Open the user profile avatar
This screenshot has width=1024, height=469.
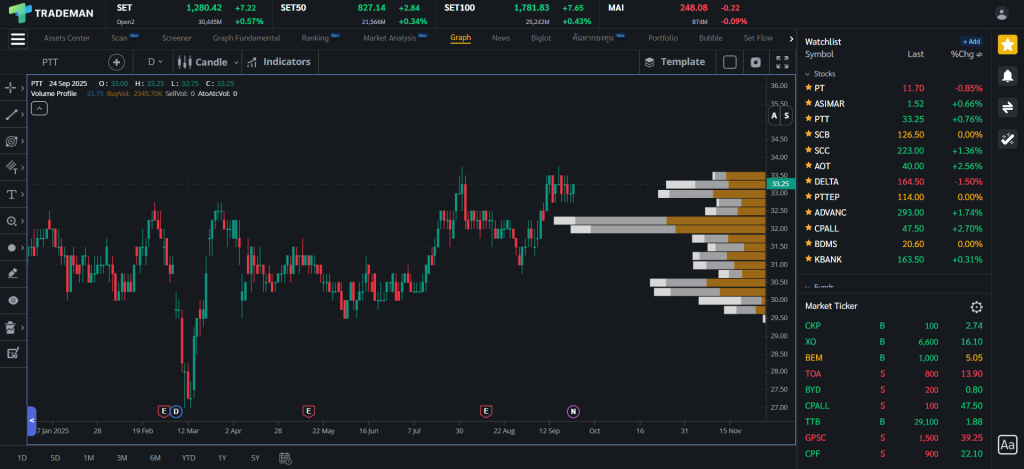point(1001,13)
